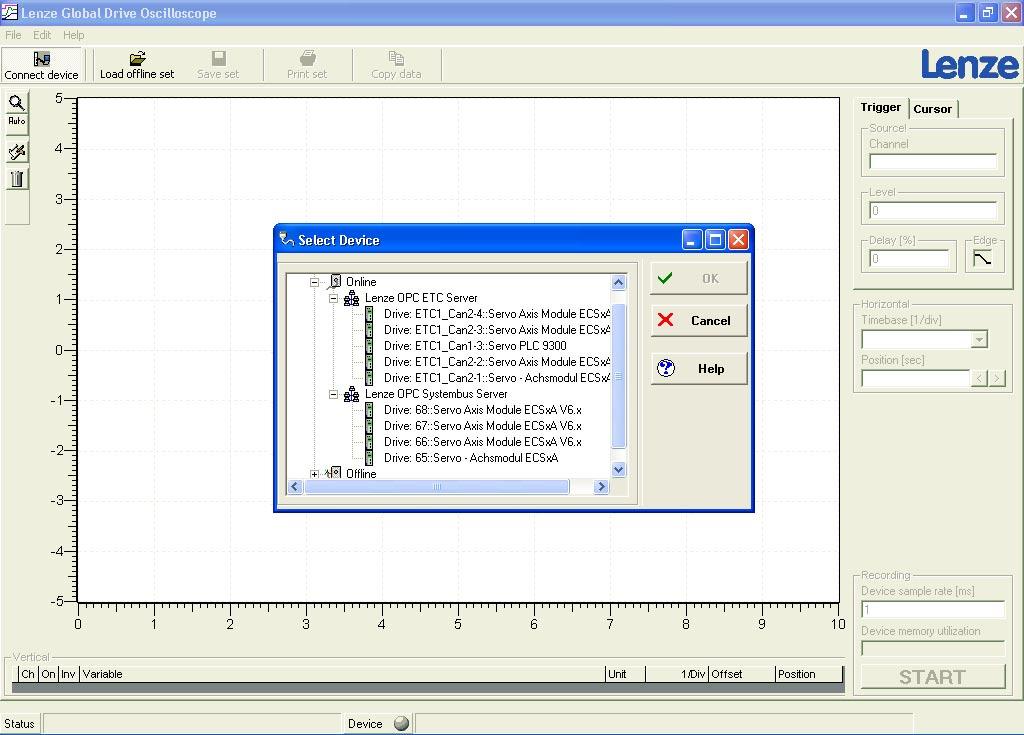Click the horizontal scrollbar thumb in device tree

click(437, 487)
